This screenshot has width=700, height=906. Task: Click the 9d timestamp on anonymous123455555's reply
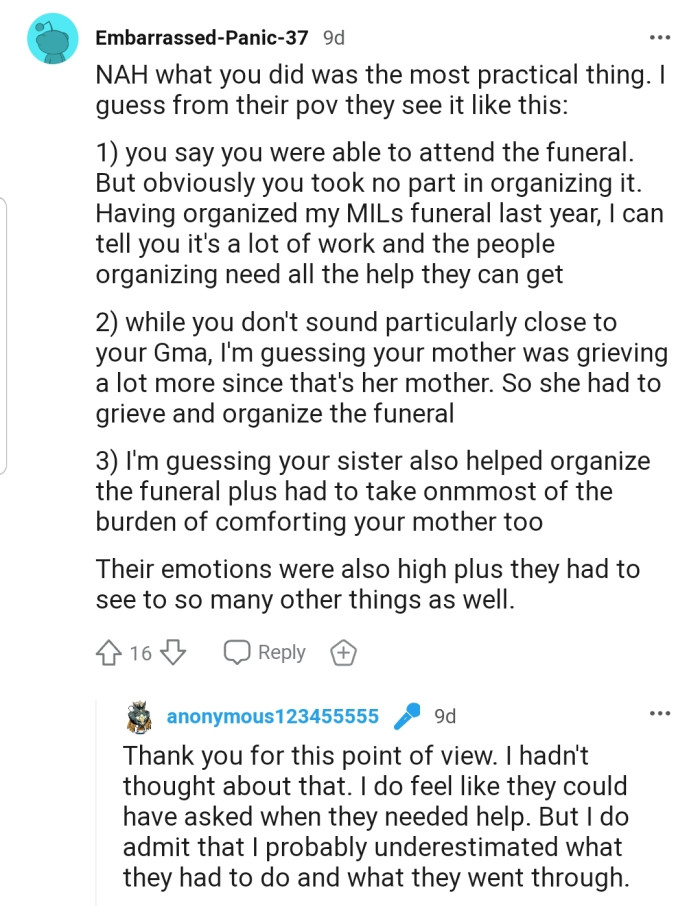pyautogui.click(x=445, y=716)
